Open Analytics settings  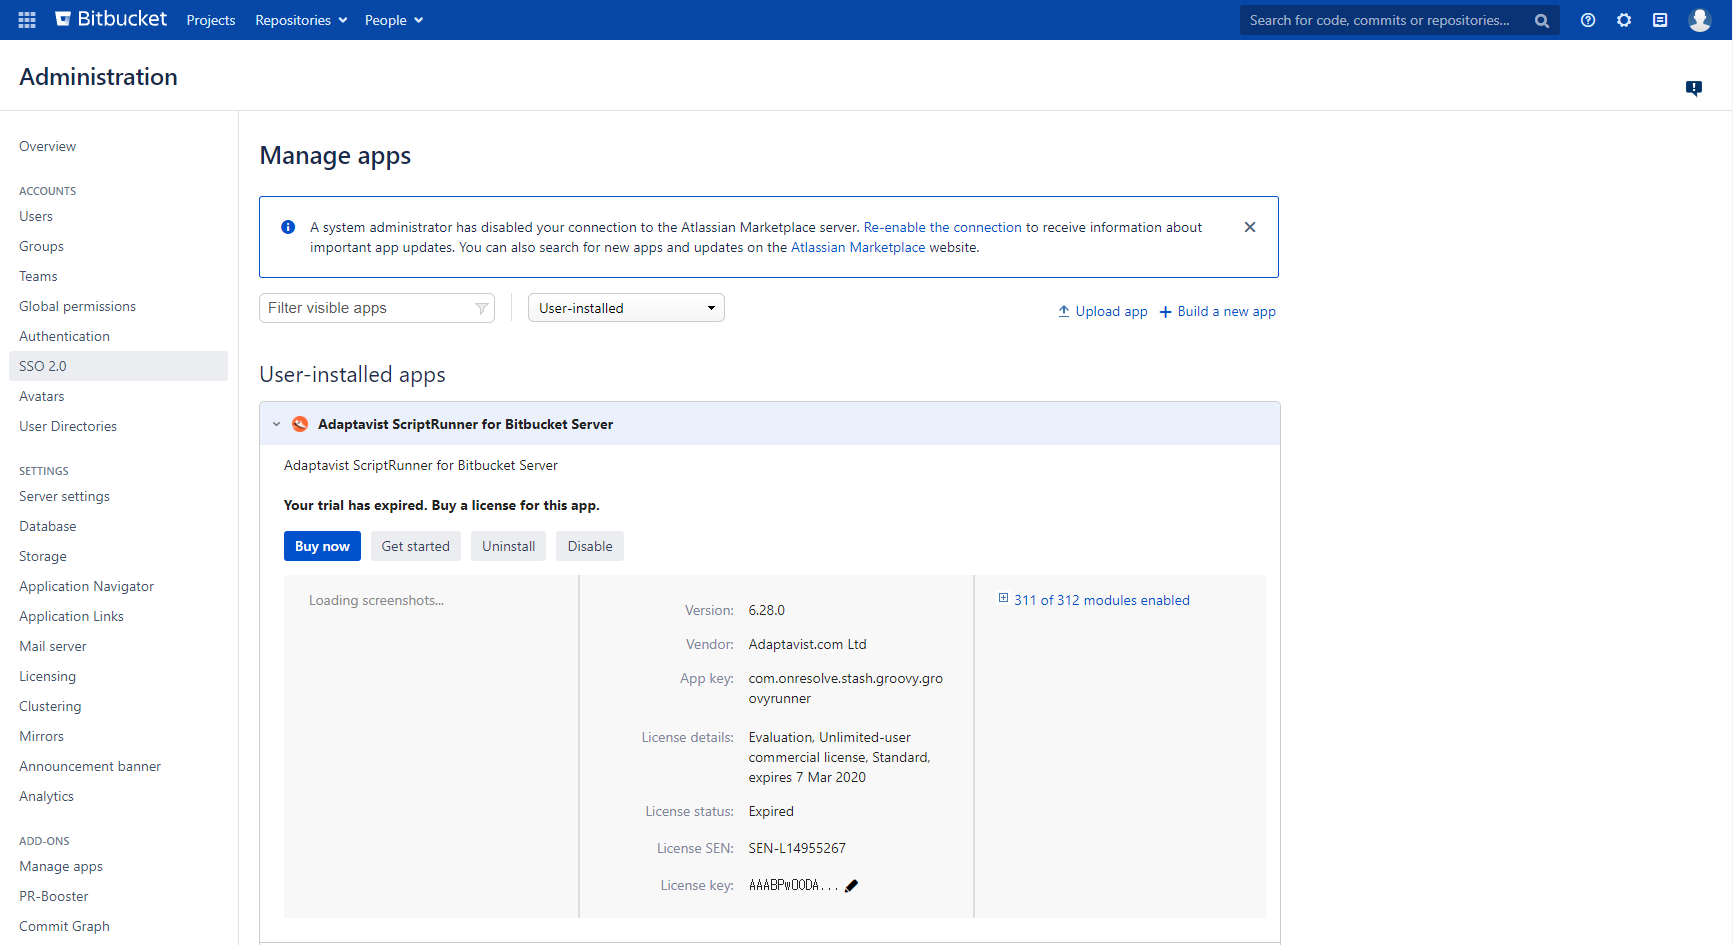46,796
